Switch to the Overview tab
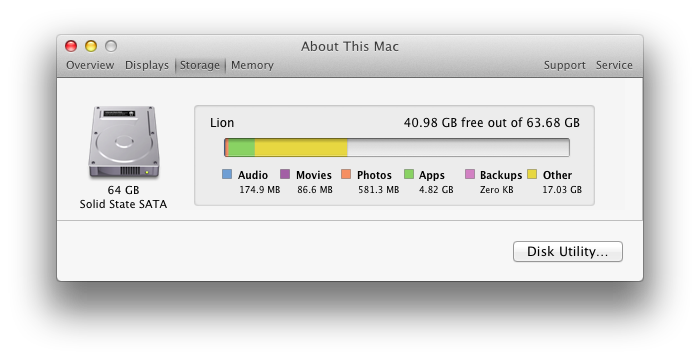The width and height of the screenshot is (700, 360). coord(90,65)
